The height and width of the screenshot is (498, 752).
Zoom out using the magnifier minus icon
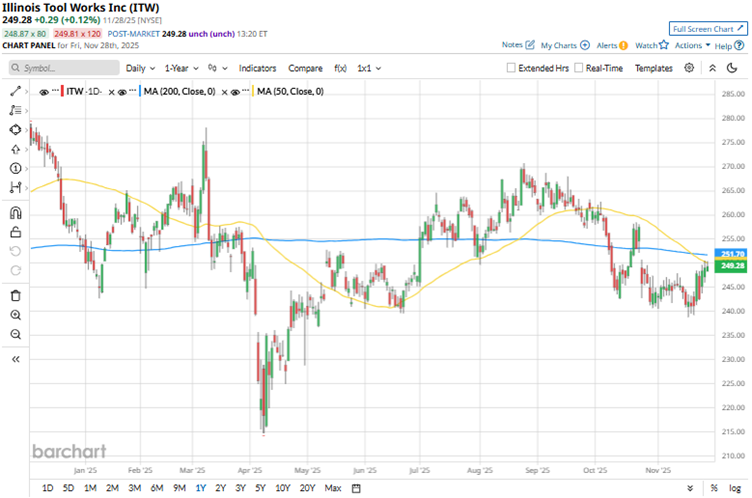click(x=16, y=334)
